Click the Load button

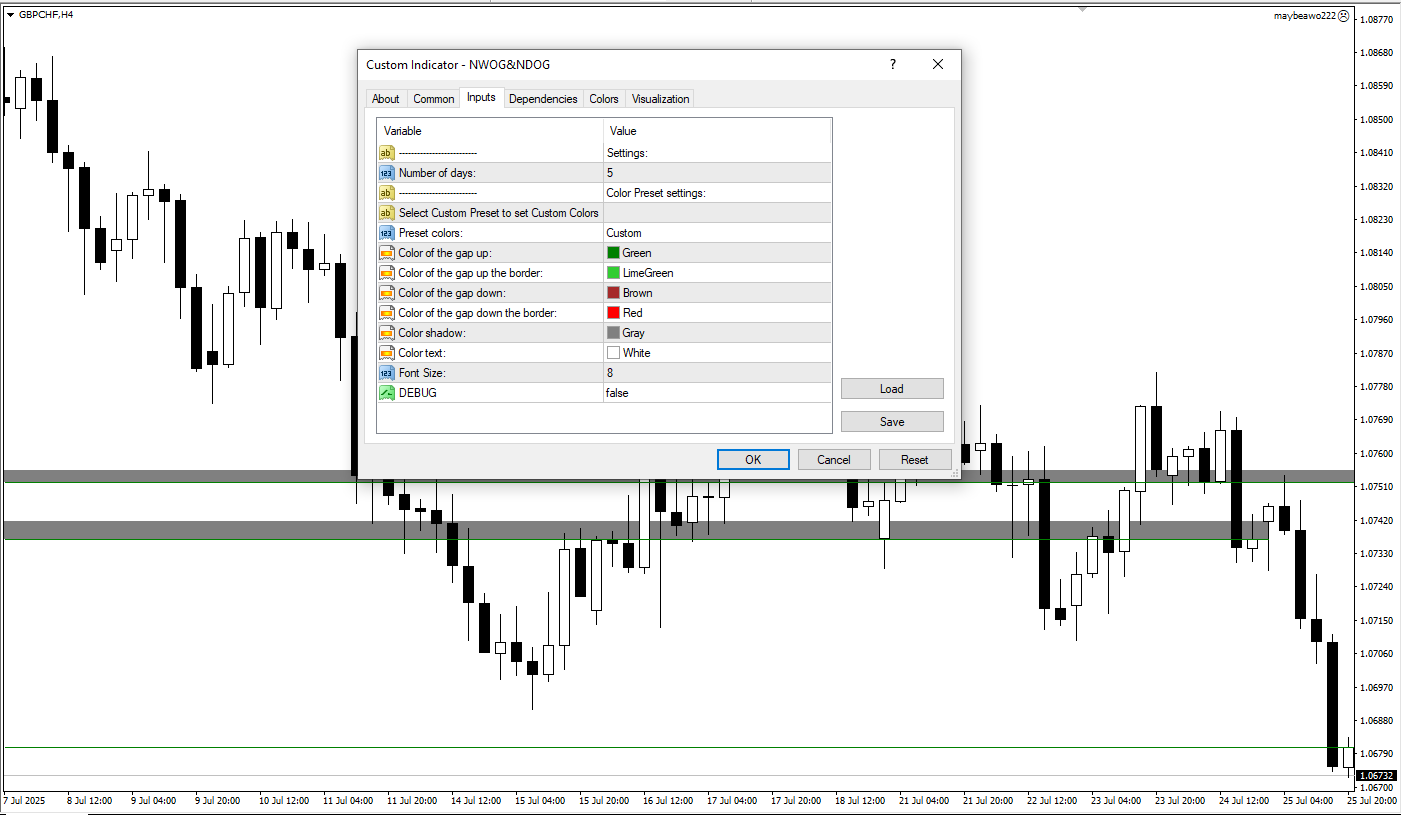click(892, 389)
